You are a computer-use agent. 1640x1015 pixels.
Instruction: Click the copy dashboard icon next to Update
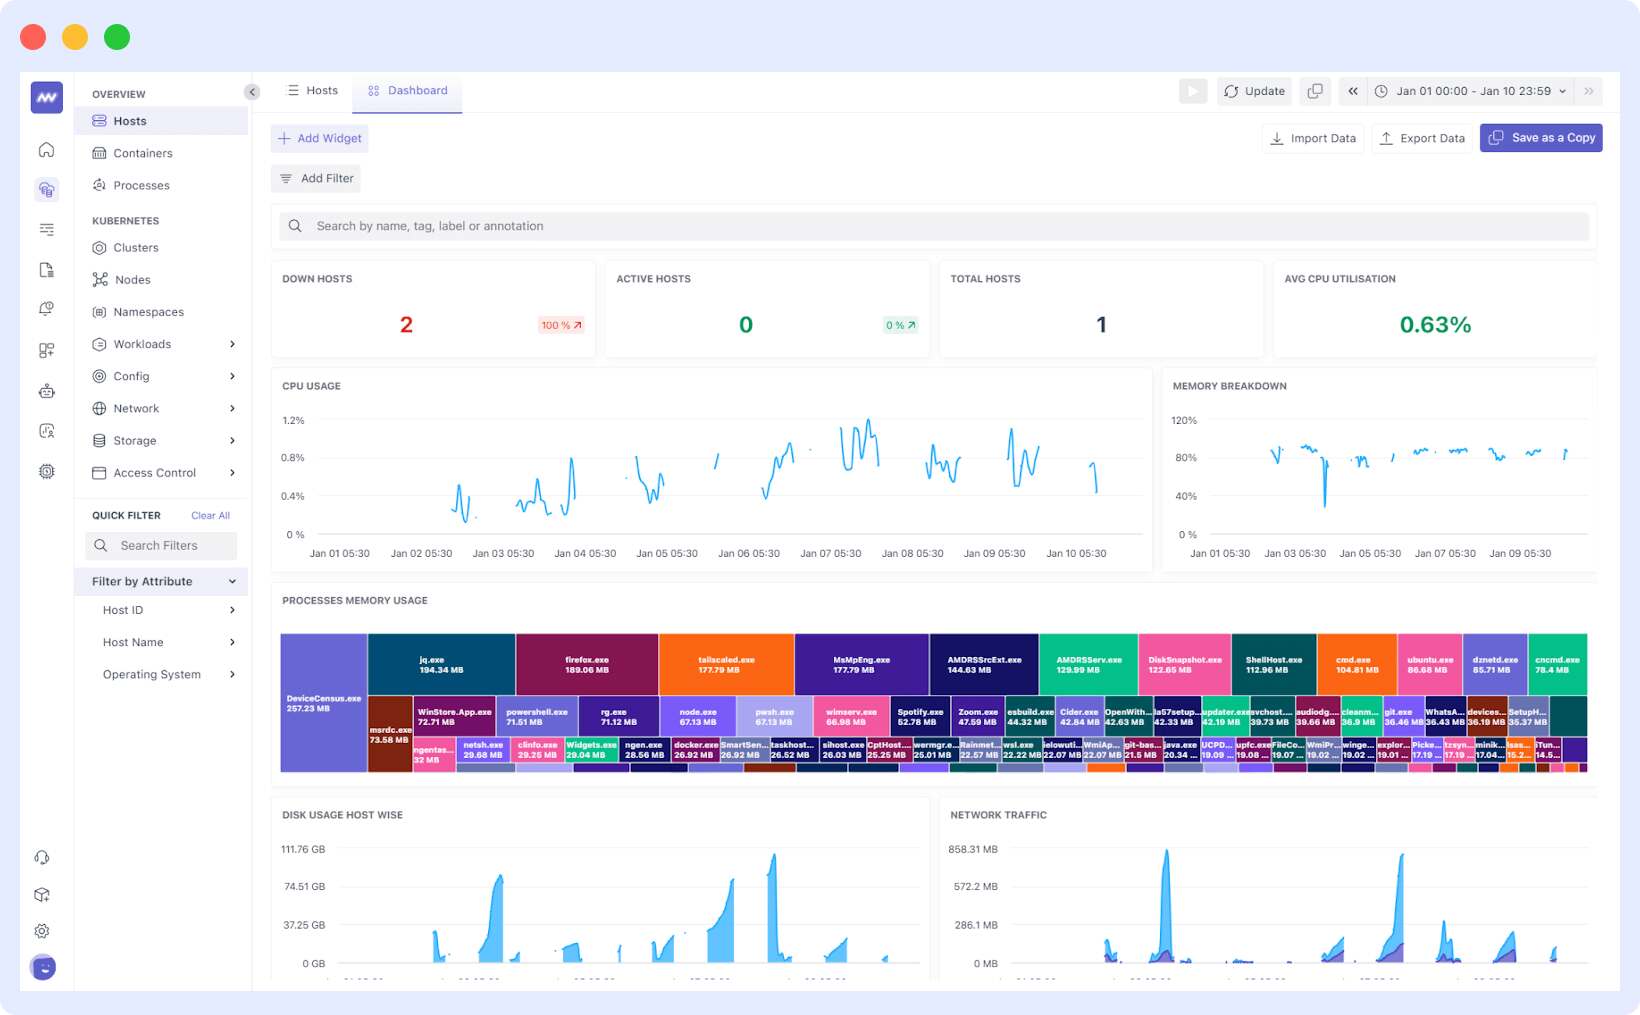pyautogui.click(x=1314, y=90)
